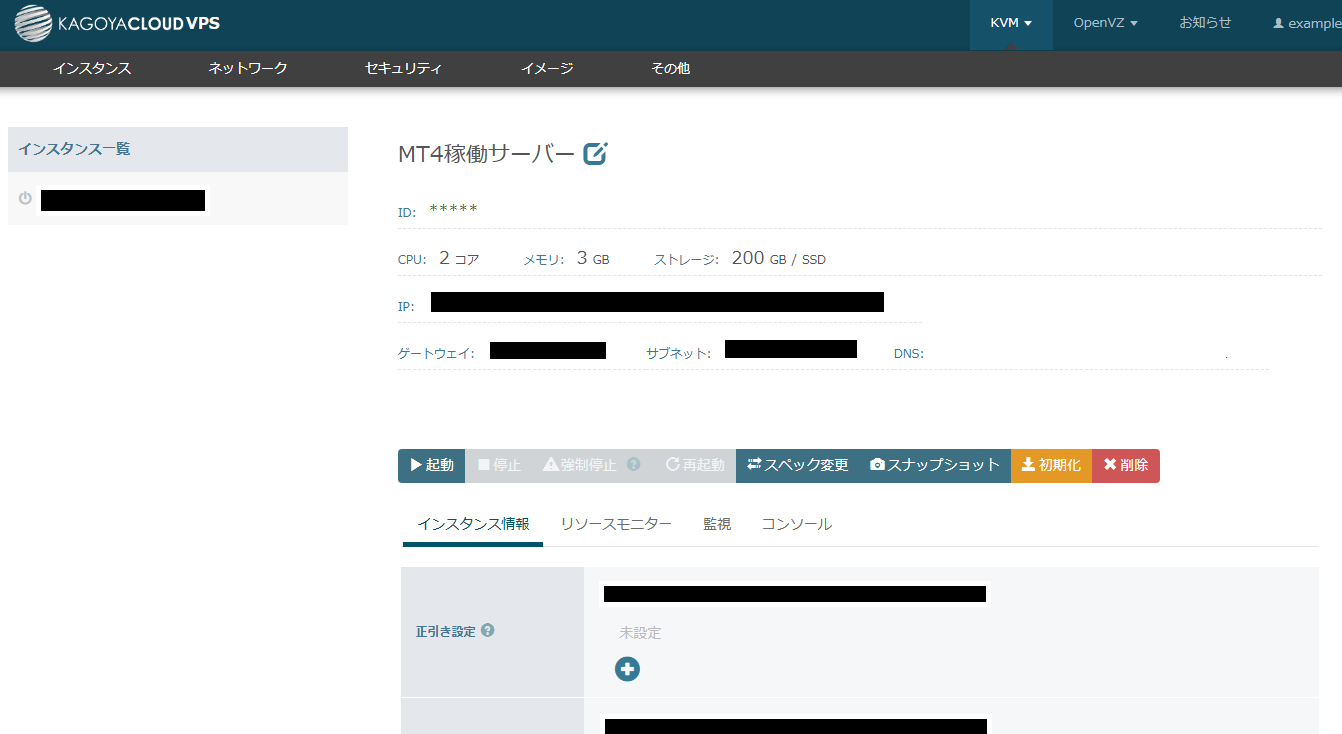Click the Kagoya Cloud VPS logo
Screen dimensions: 1342x734
pyautogui.click(x=117, y=24)
